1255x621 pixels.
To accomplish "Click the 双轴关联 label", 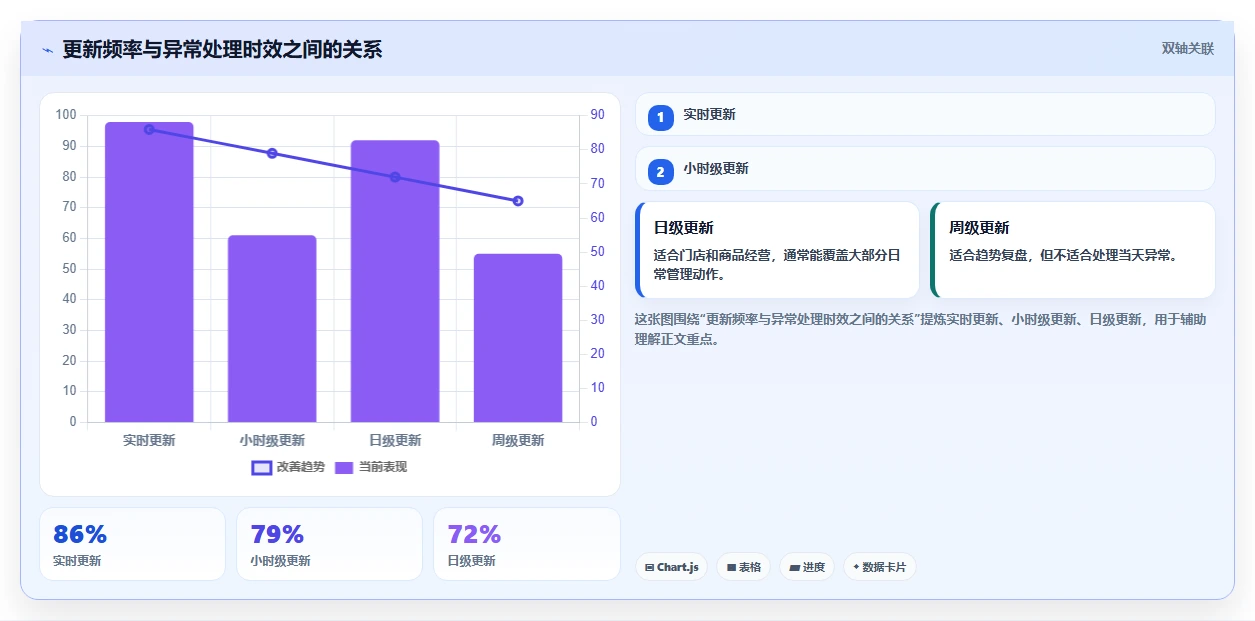I will pos(1188,49).
